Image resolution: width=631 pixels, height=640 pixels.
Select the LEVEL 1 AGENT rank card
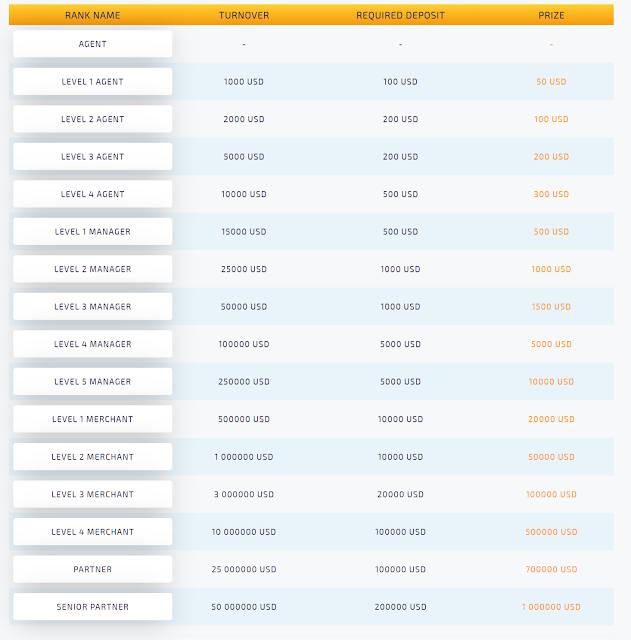click(93, 81)
